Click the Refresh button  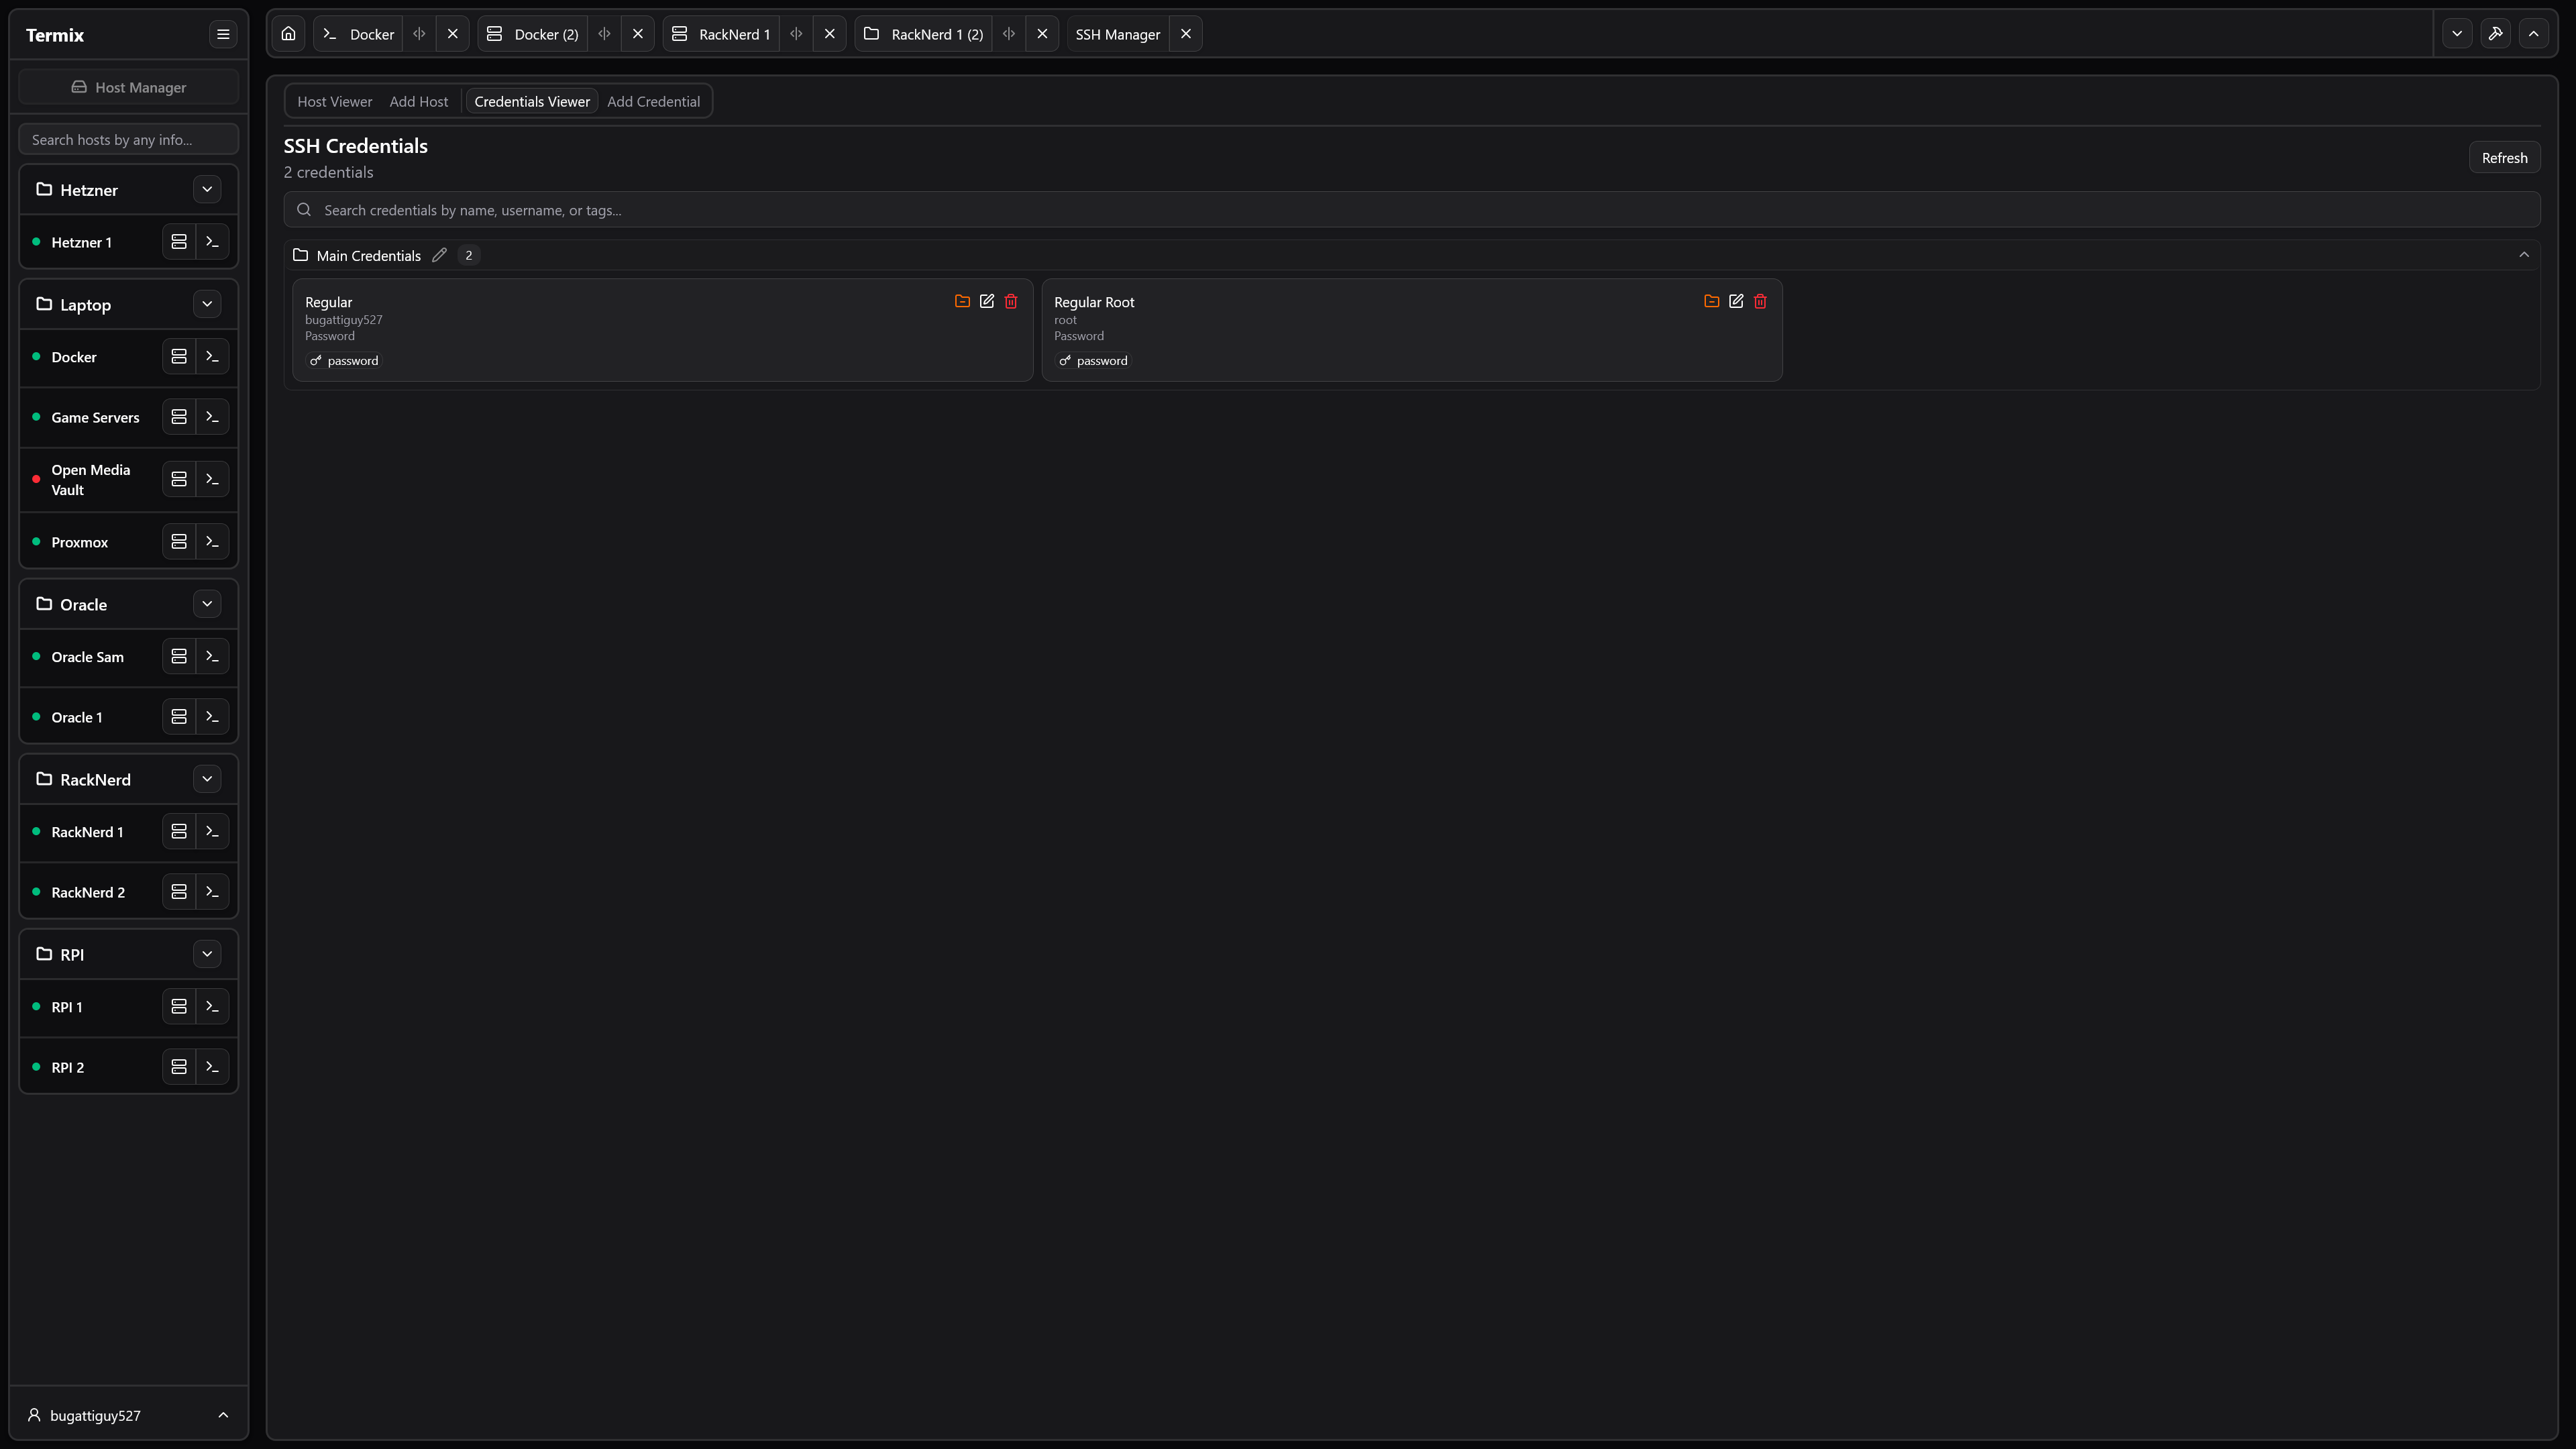tap(2504, 158)
